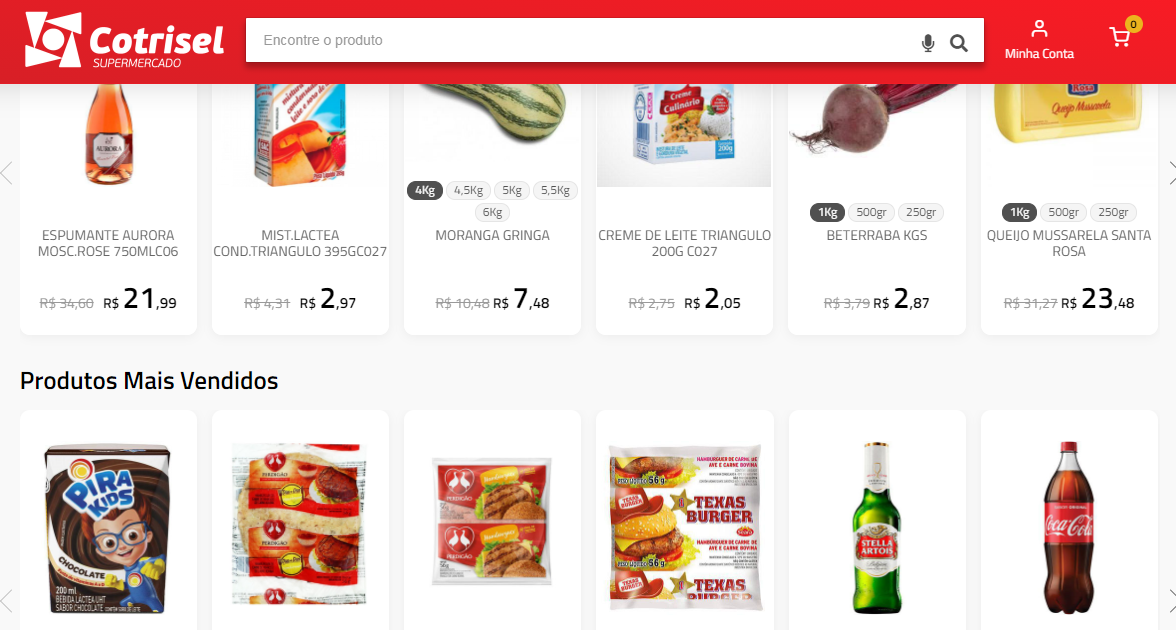The image size is (1176, 630).
Task: Select 6Kg weight for Moranga Gringa
Action: click(492, 212)
